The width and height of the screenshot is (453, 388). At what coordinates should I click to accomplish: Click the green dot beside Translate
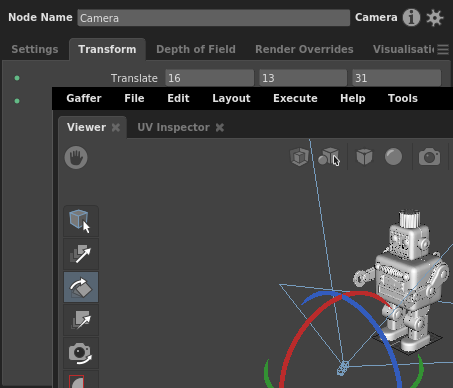[17, 78]
